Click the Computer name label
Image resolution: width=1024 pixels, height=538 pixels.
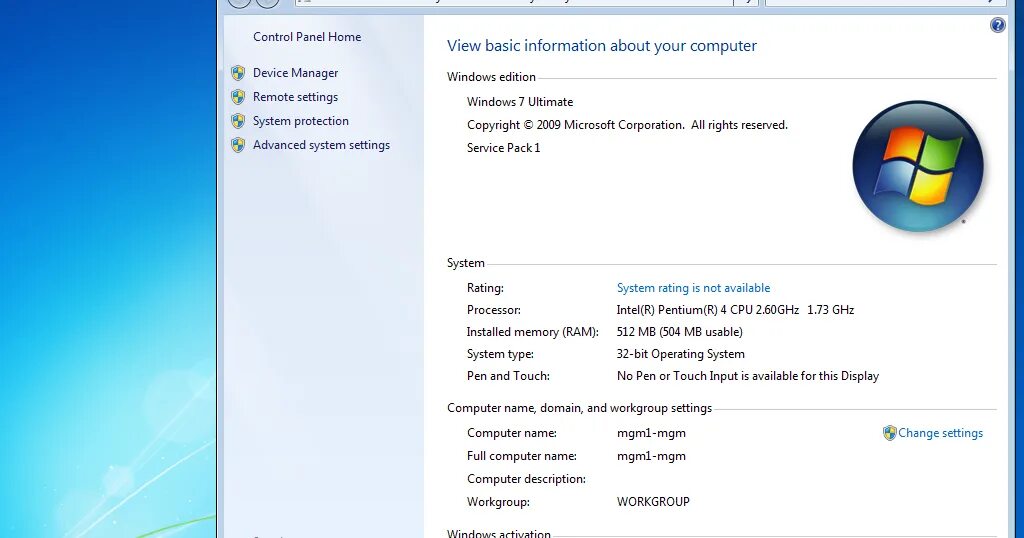(x=511, y=433)
